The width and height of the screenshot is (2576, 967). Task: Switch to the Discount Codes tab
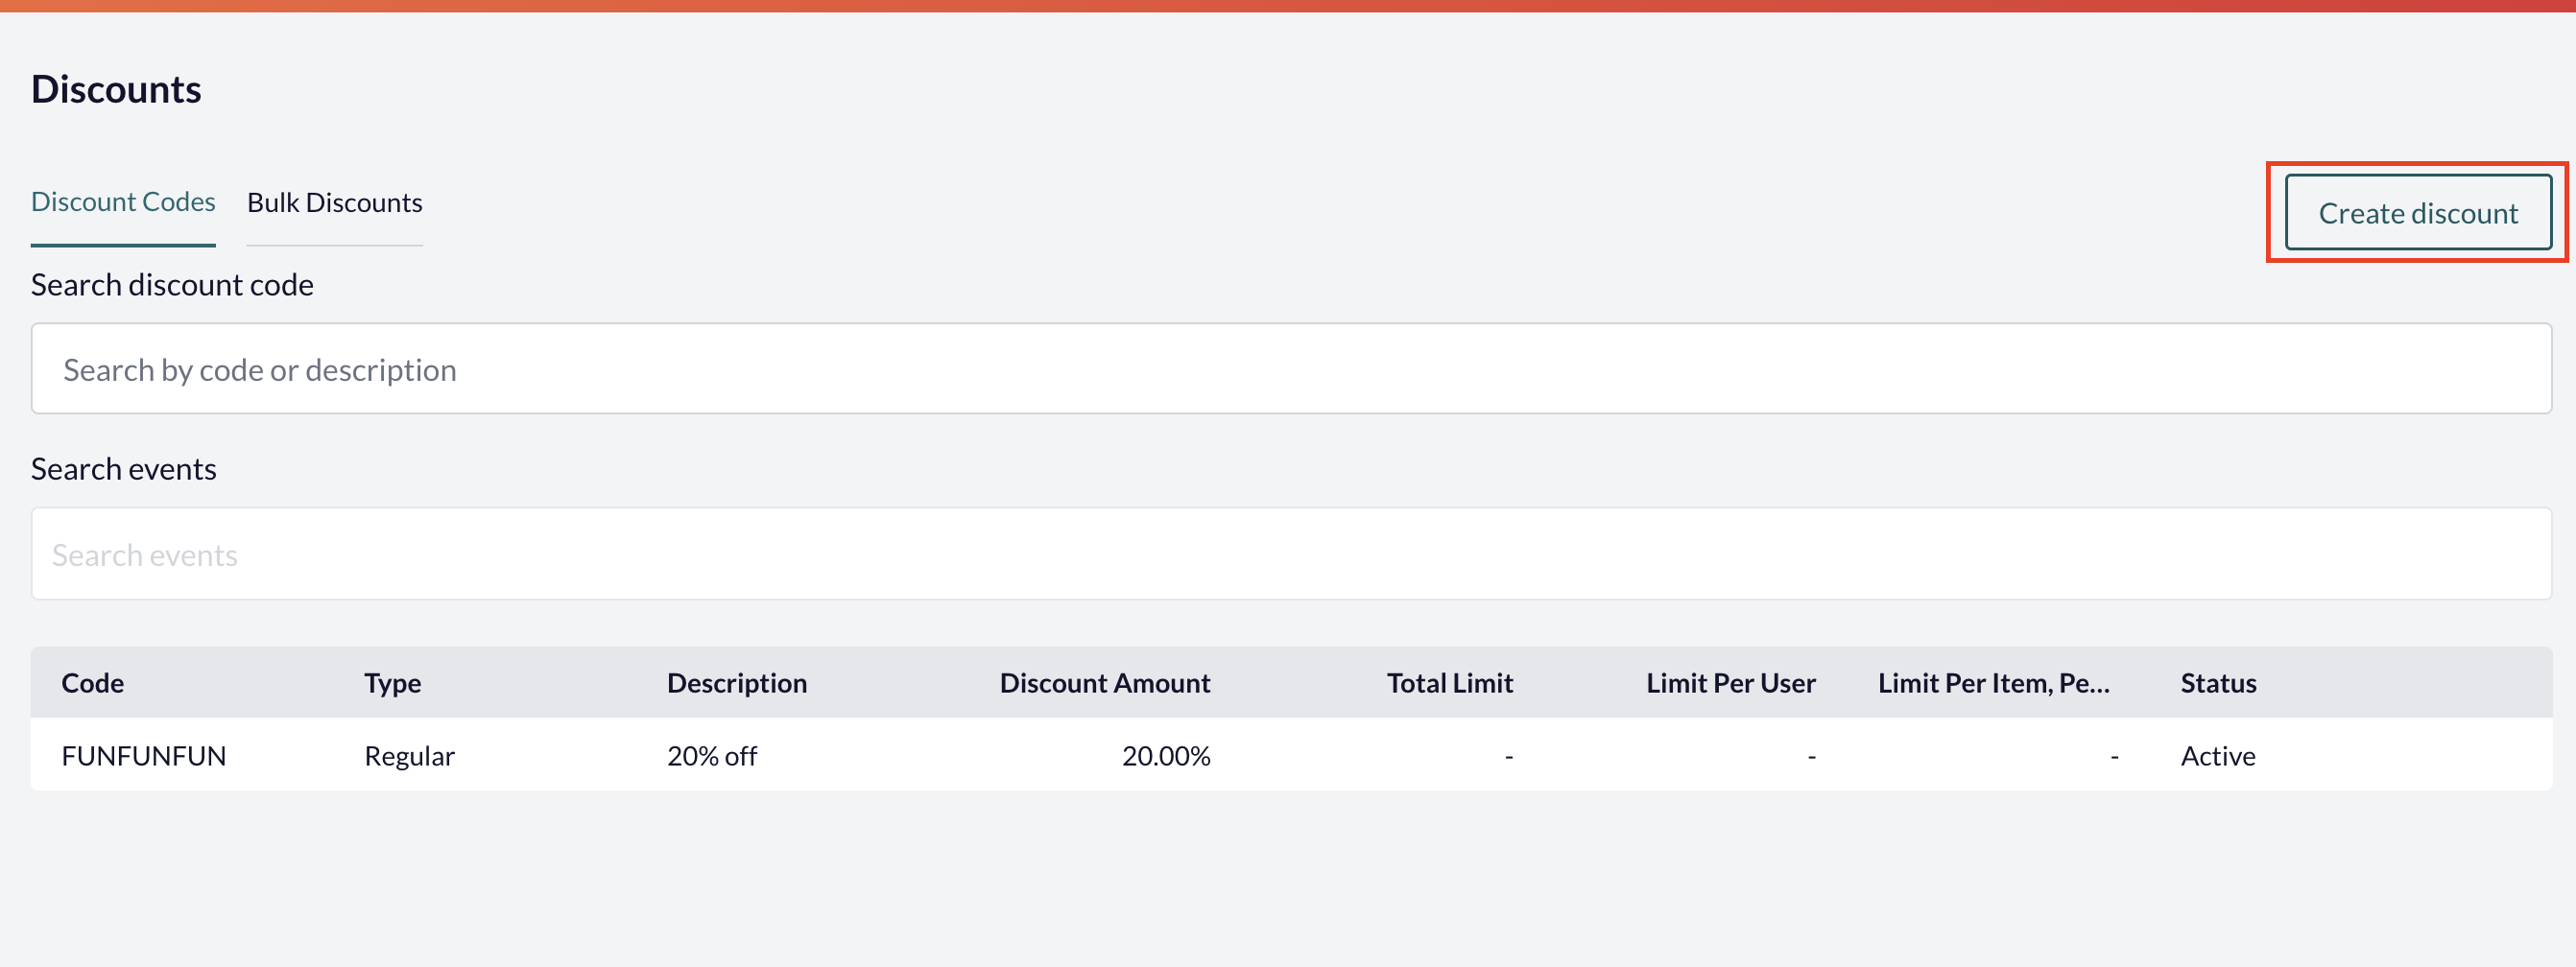(123, 202)
